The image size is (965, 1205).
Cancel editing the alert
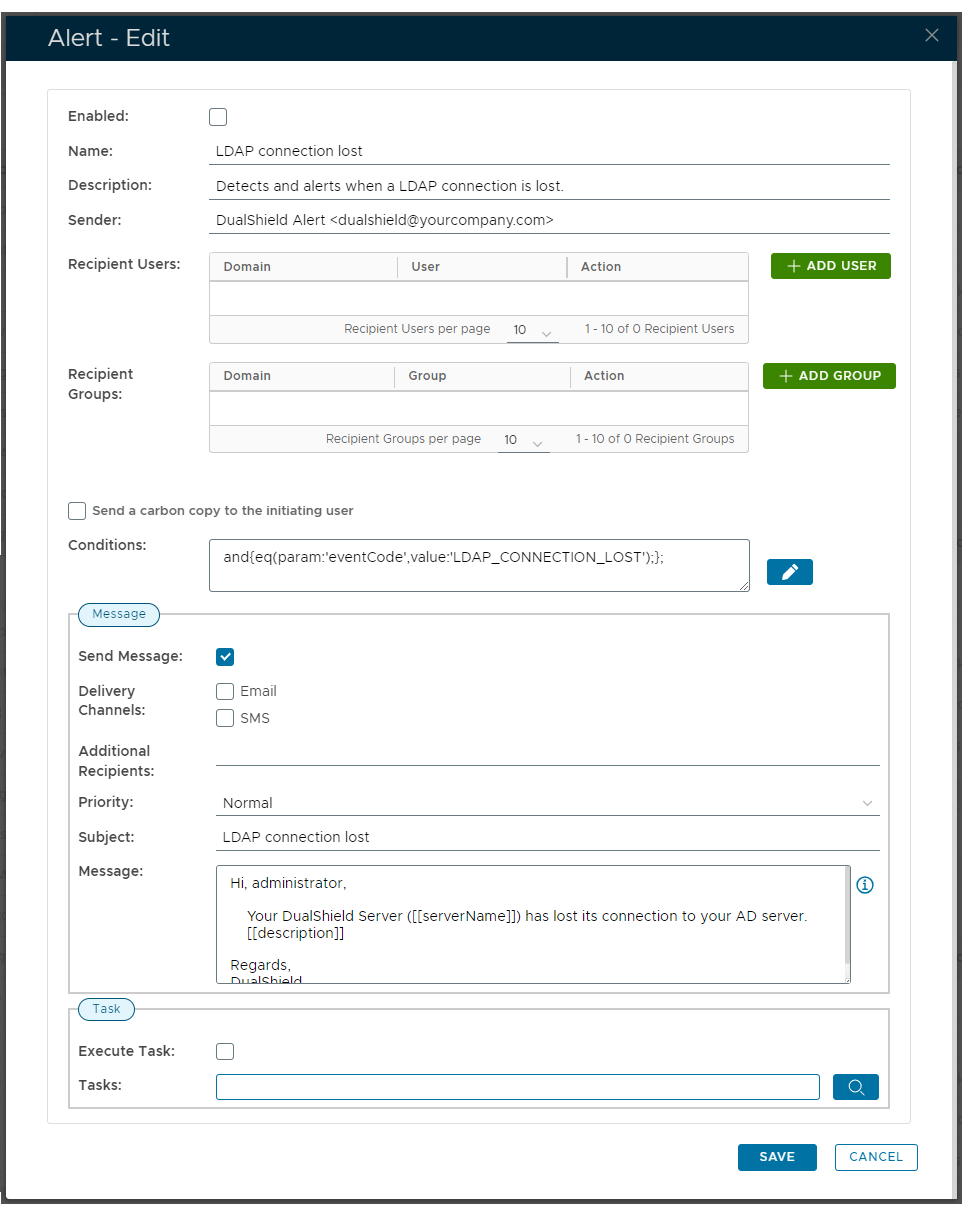click(876, 1157)
